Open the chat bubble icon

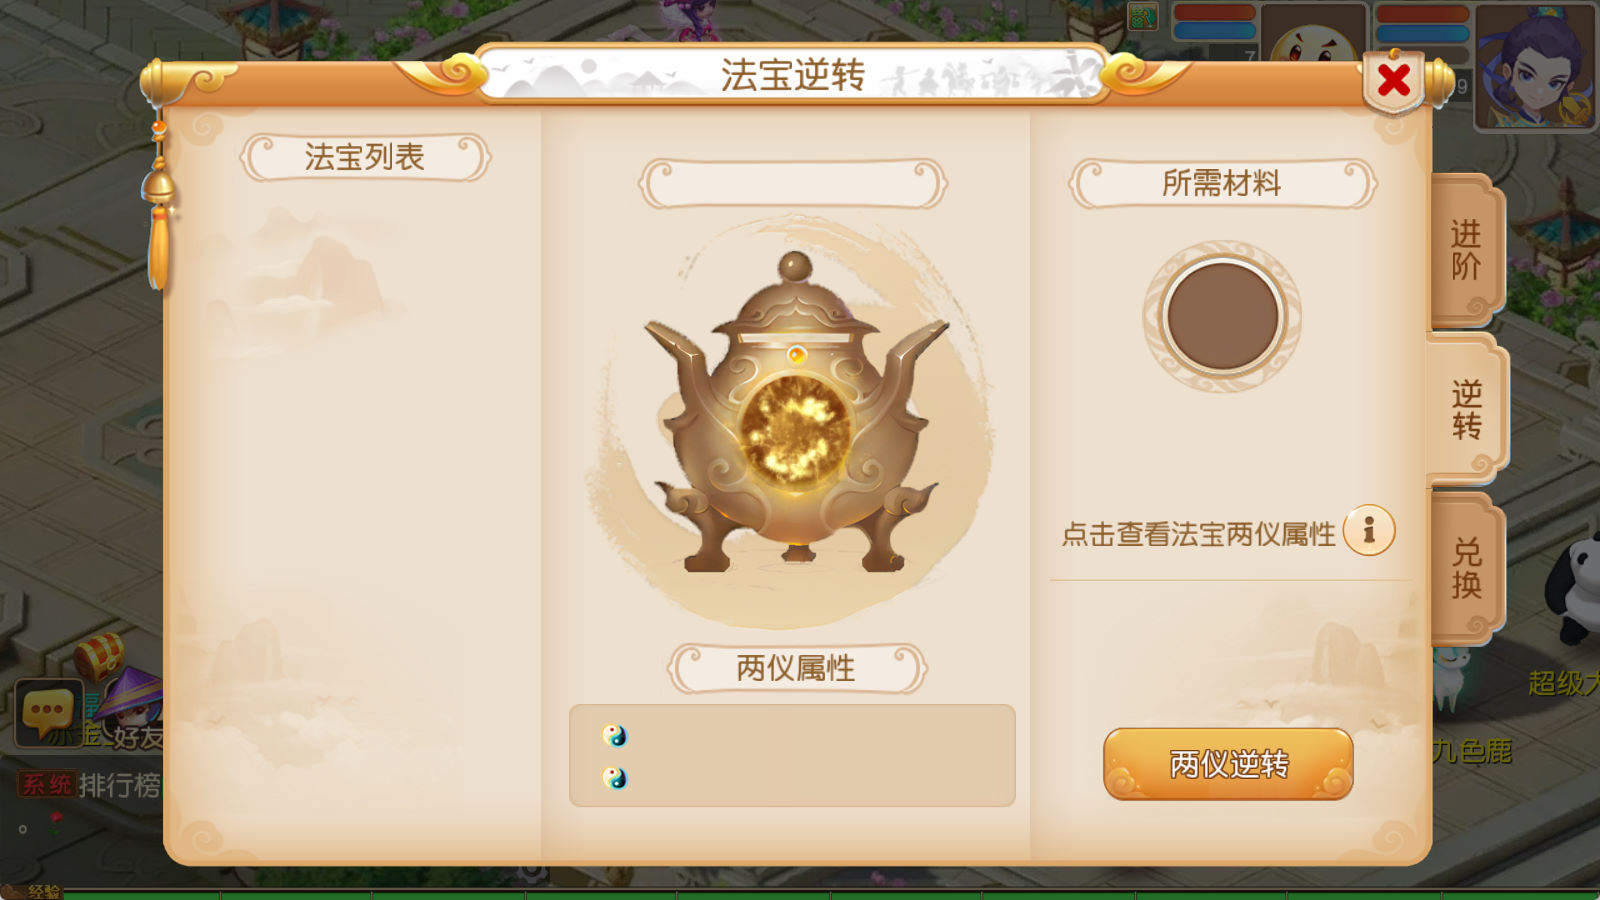click(47, 712)
